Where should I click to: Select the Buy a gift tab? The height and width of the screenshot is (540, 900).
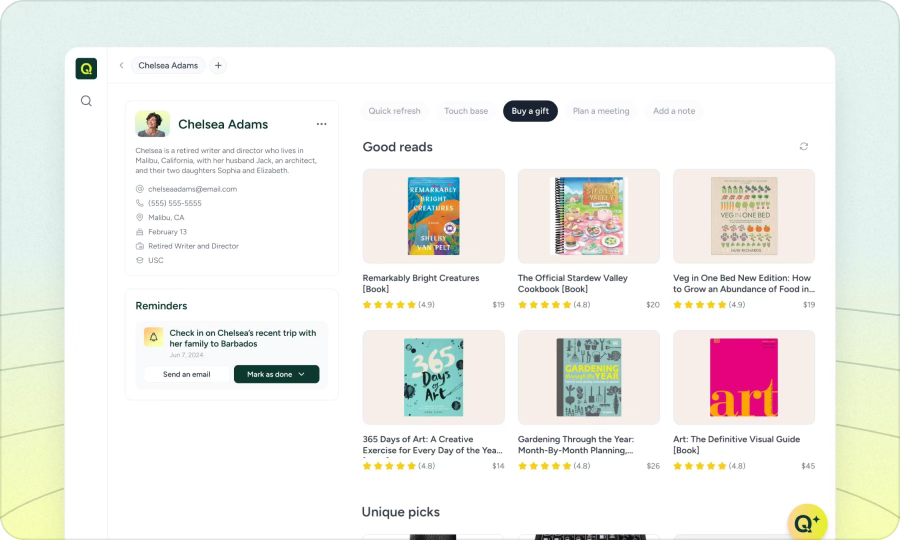point(530,111)
